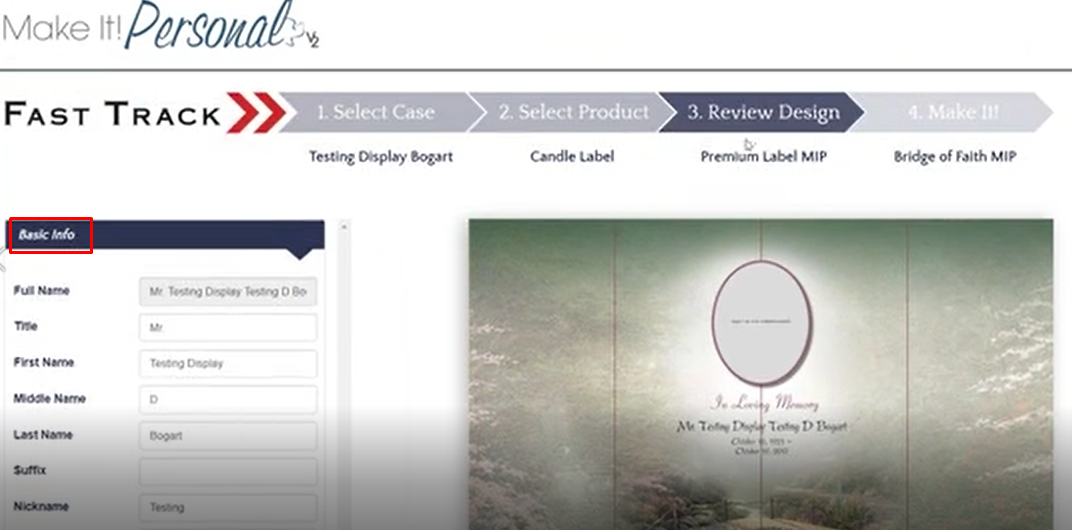
Task: Click the Middle Name field containing D
Action: click(x=228, y=399)
